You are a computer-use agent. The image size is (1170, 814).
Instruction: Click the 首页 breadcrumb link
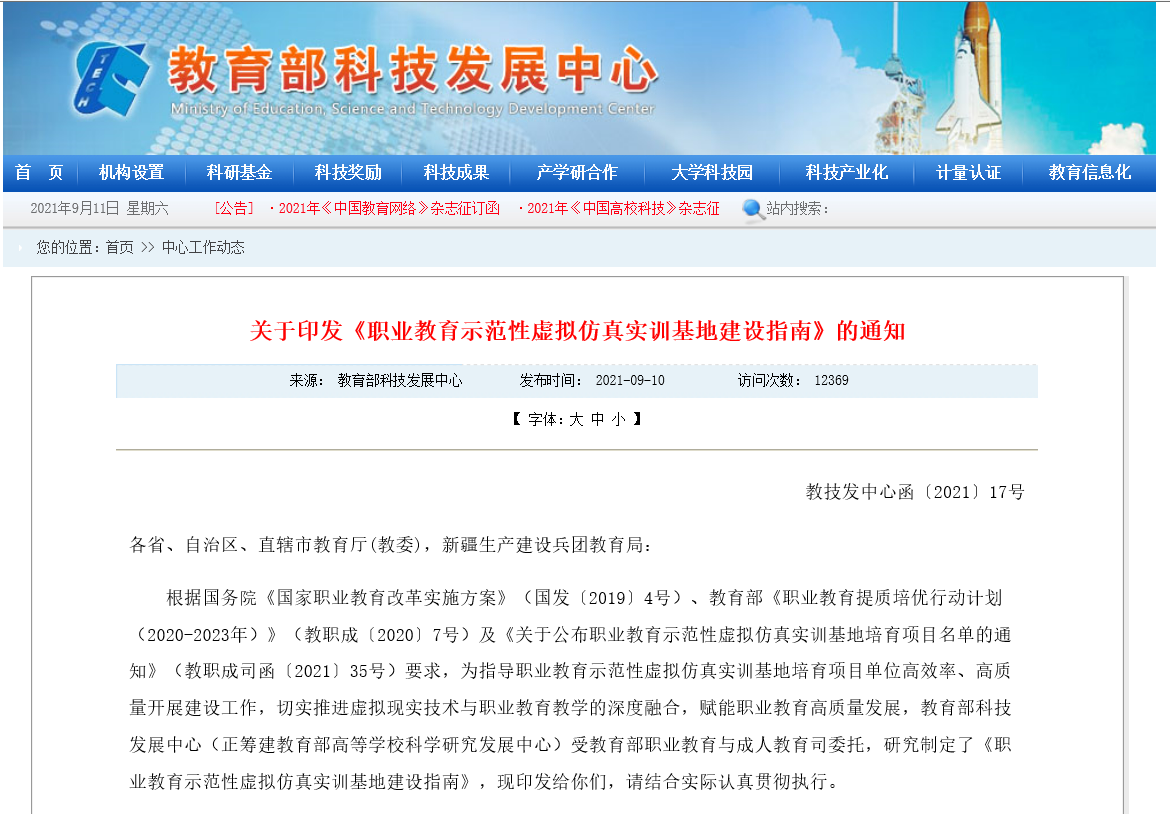(119, 247)
